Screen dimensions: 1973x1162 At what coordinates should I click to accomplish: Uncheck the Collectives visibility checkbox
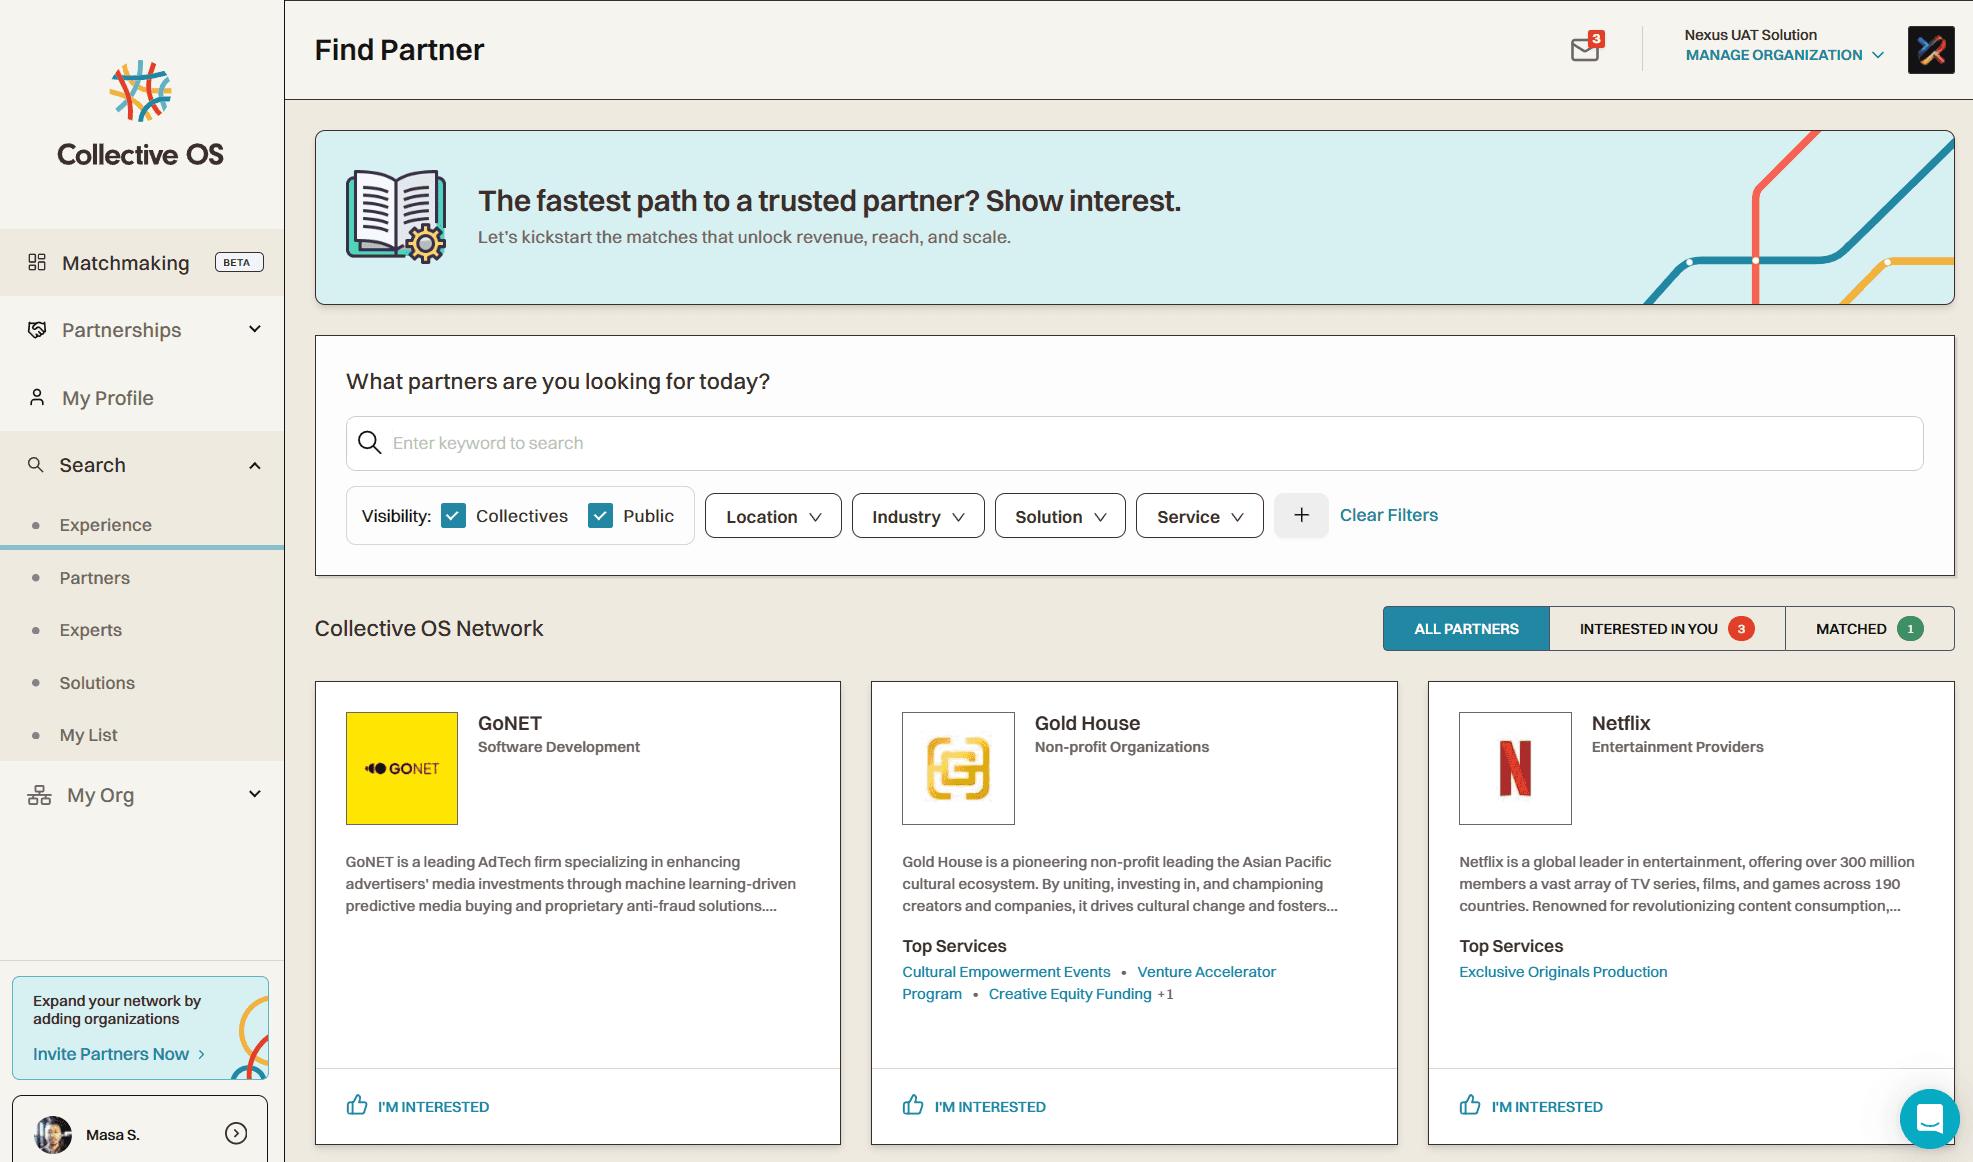click(x=453, y=516)
